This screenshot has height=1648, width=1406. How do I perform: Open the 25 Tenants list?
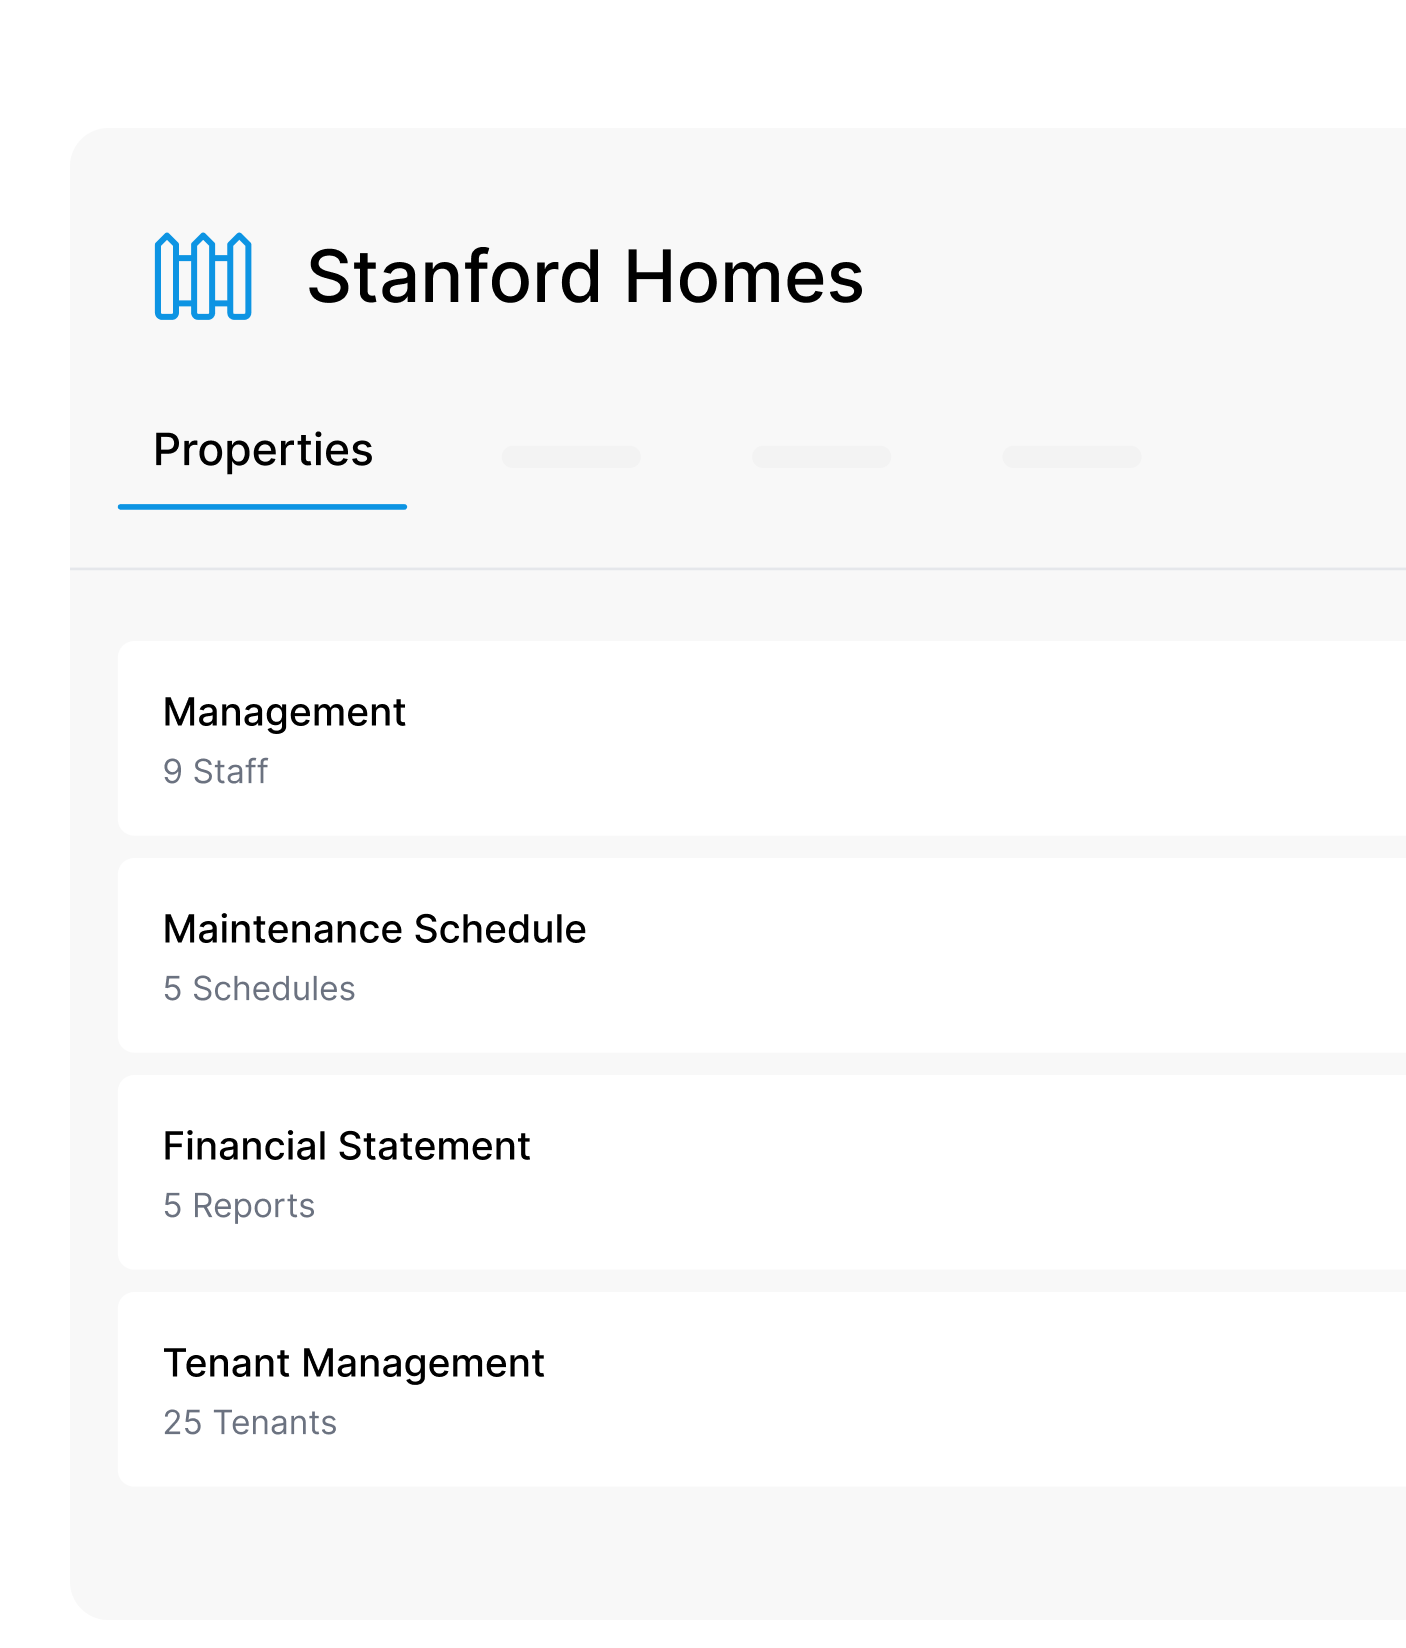[250, 1422]
